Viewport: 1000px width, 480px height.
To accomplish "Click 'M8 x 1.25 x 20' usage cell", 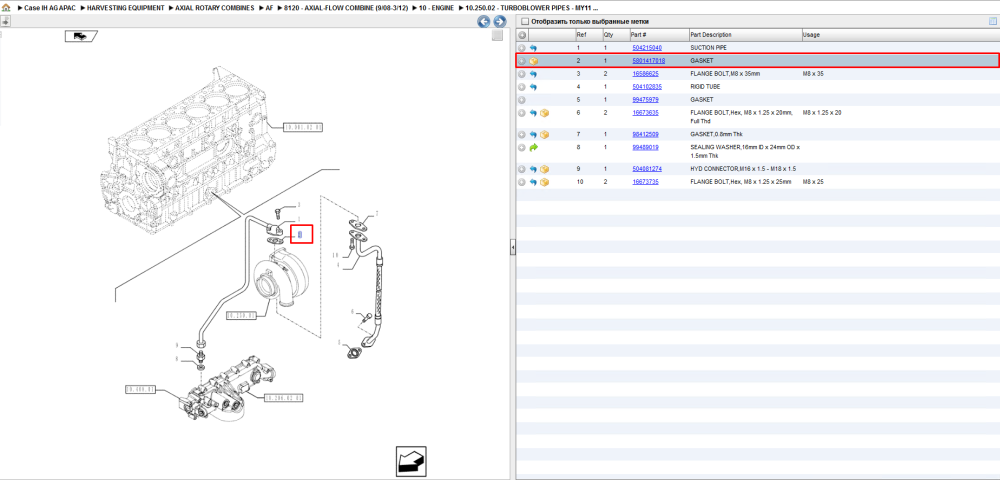I will click(822, 113).
